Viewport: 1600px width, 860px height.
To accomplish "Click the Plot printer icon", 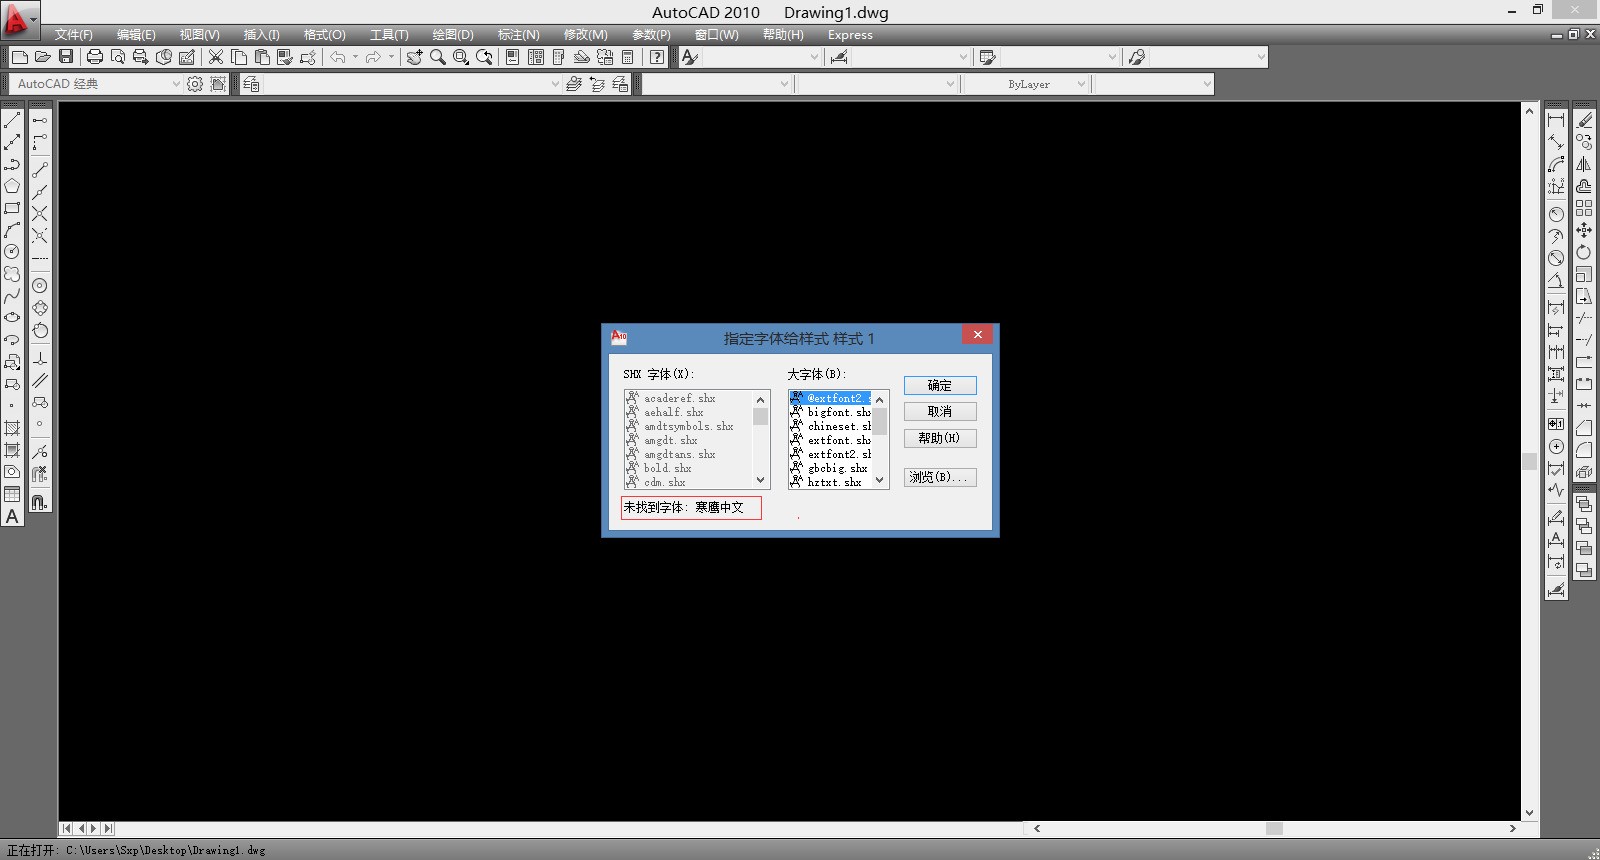I will coord(95,57).
